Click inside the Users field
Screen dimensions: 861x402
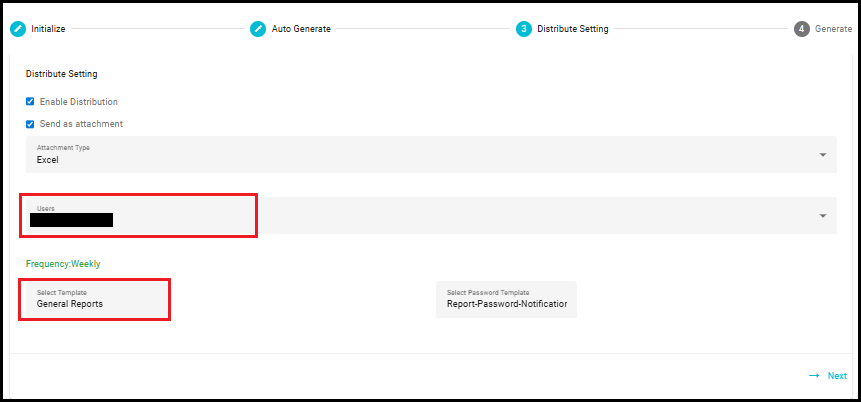click(x=431, y=216)
